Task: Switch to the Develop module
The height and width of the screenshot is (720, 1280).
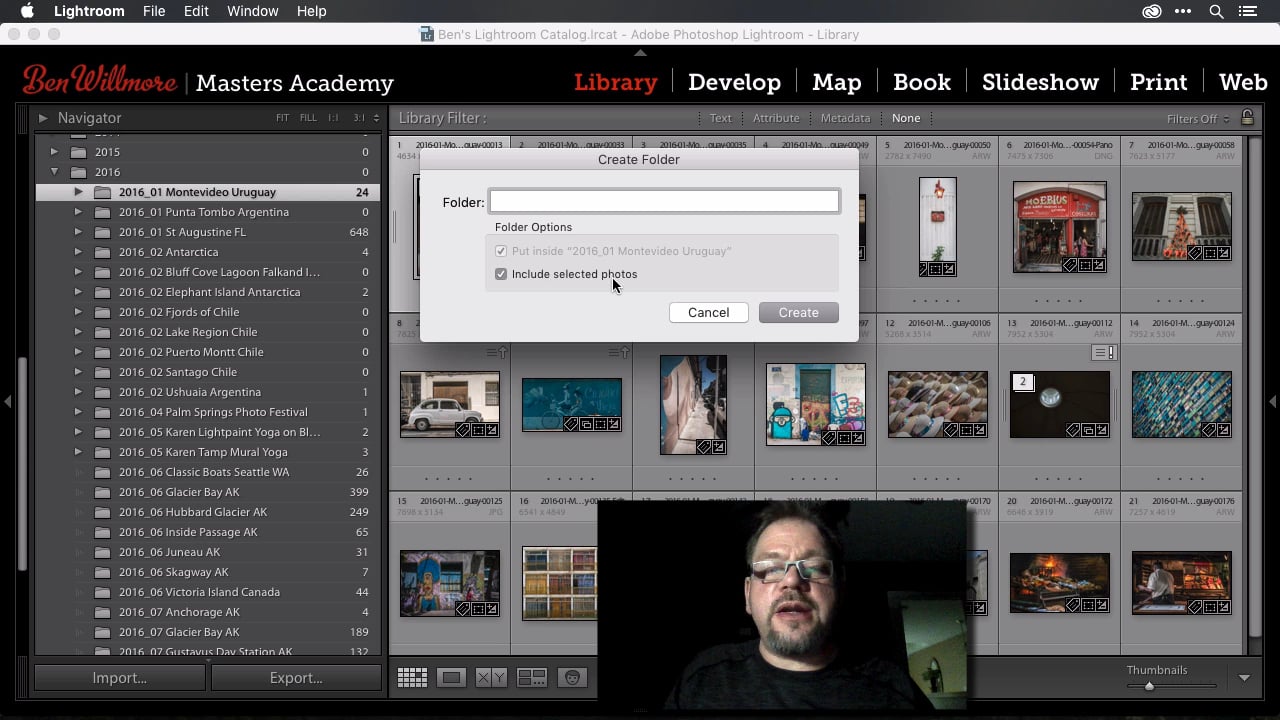Action: pos(734,82)
